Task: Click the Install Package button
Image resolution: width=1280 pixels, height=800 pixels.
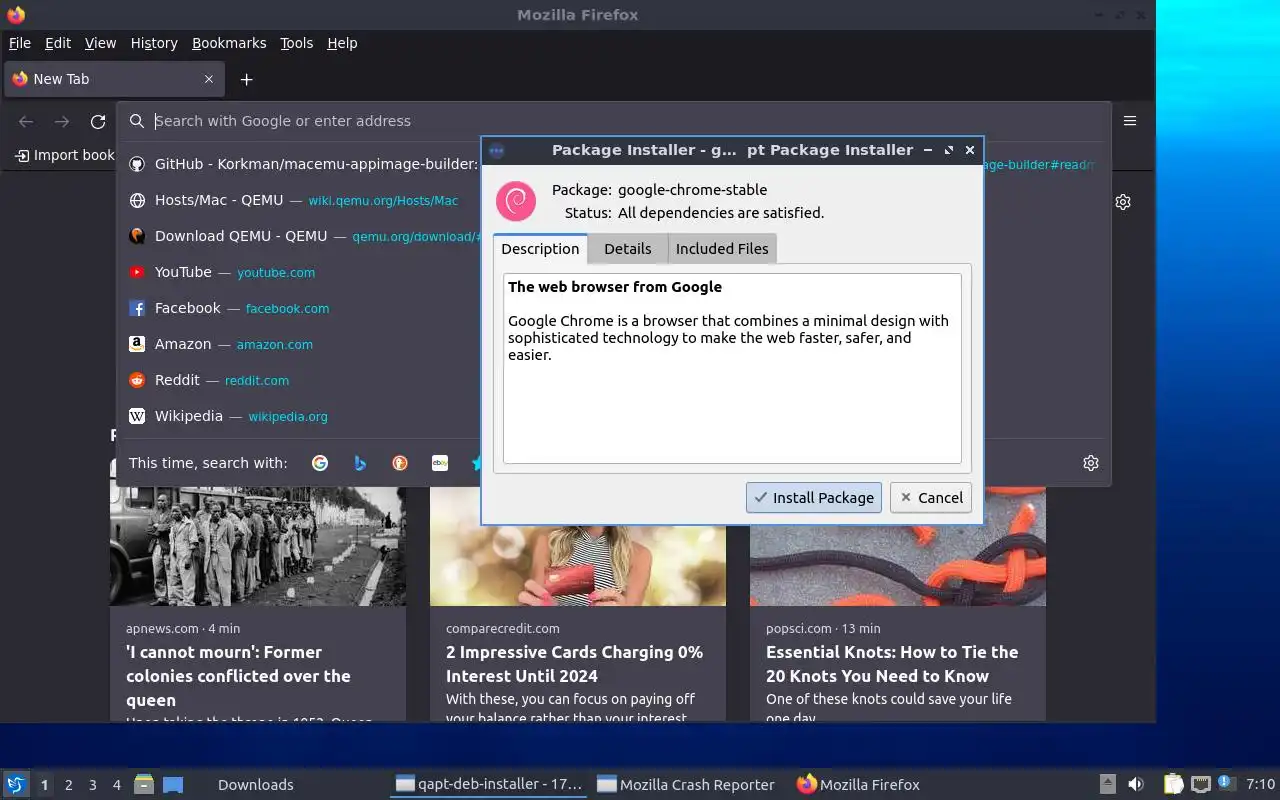Action: pyautogui.click(x=814, y=497)
